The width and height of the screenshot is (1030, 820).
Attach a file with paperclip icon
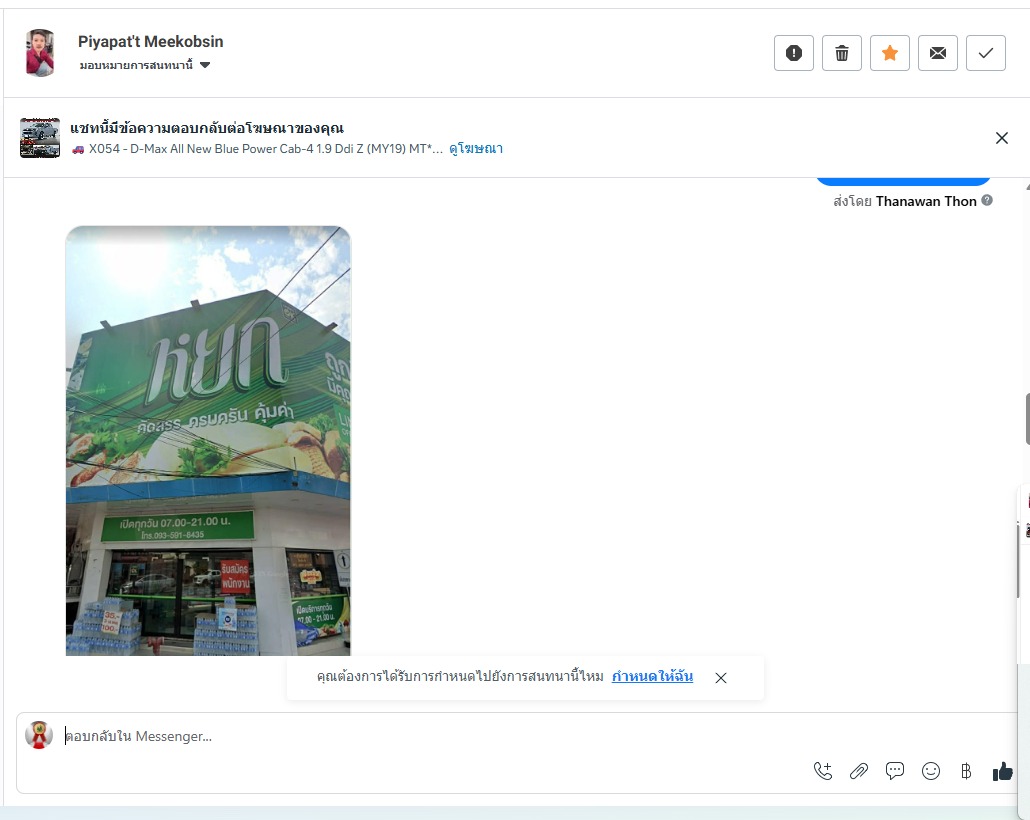pos(859,771)
